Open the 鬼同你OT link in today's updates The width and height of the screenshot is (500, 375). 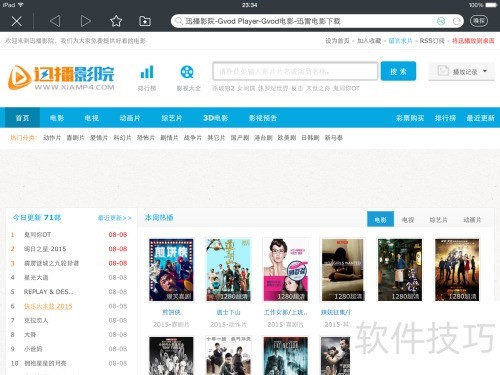click(x=37, y=235)
